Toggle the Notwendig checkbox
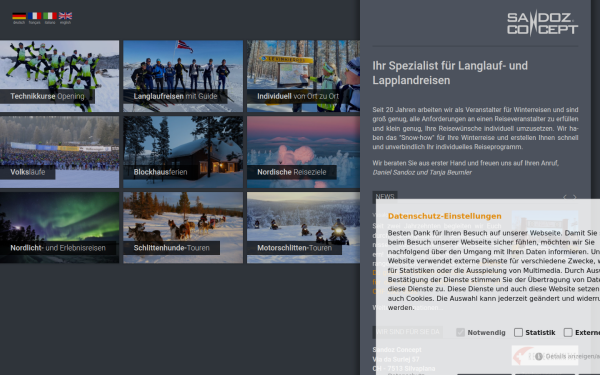Screen dimensions: 600x375 click(460, 333)
